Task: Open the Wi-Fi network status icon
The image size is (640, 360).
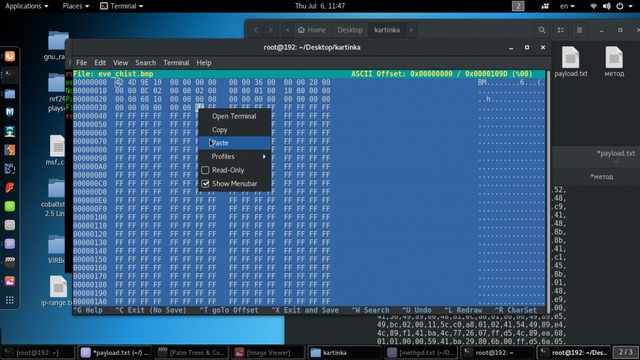Action: (x=594, y=6)
